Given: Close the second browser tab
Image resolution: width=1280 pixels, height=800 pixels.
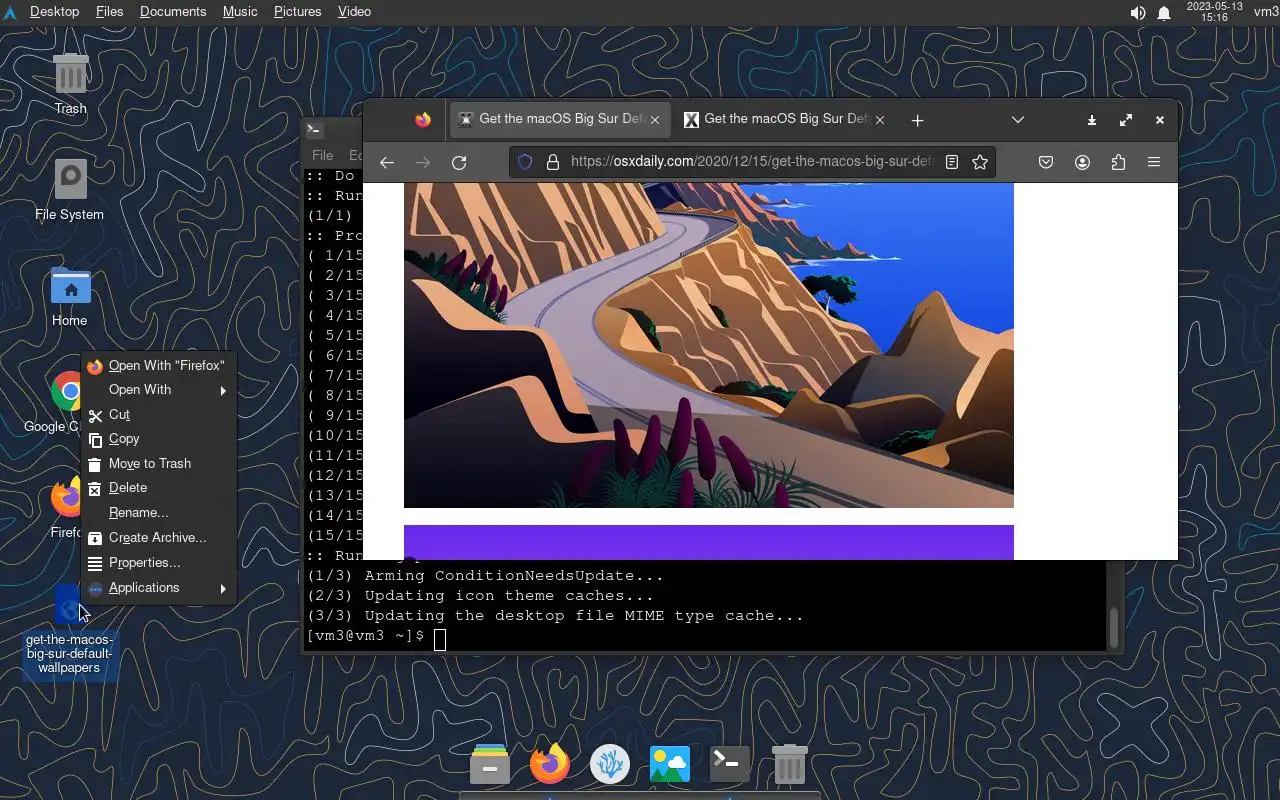Looking at the screenshot, I should pyautogui.click(x=880, y=120).
